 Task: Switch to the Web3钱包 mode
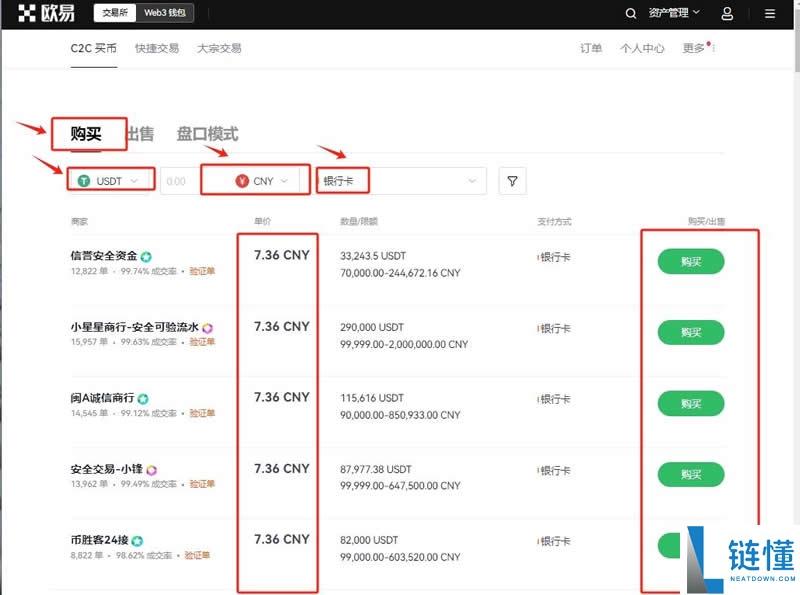164,13
